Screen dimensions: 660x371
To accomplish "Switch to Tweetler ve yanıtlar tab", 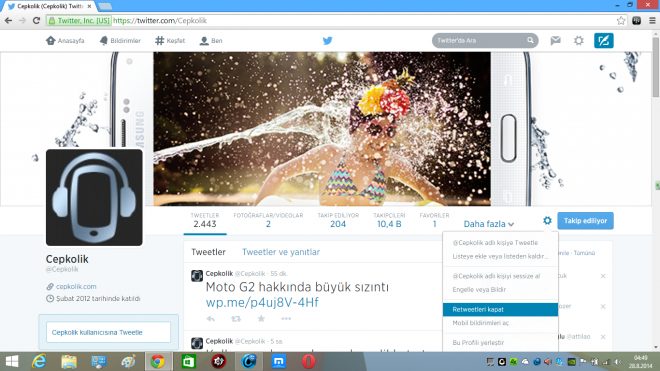I will click(281, 252).
